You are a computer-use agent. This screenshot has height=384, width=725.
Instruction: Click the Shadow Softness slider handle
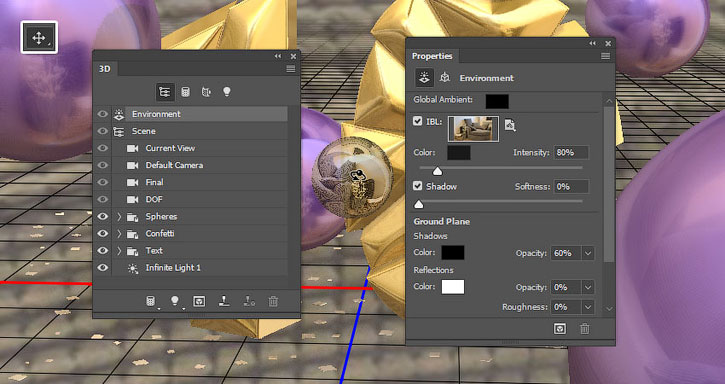[x=419, y=204]
